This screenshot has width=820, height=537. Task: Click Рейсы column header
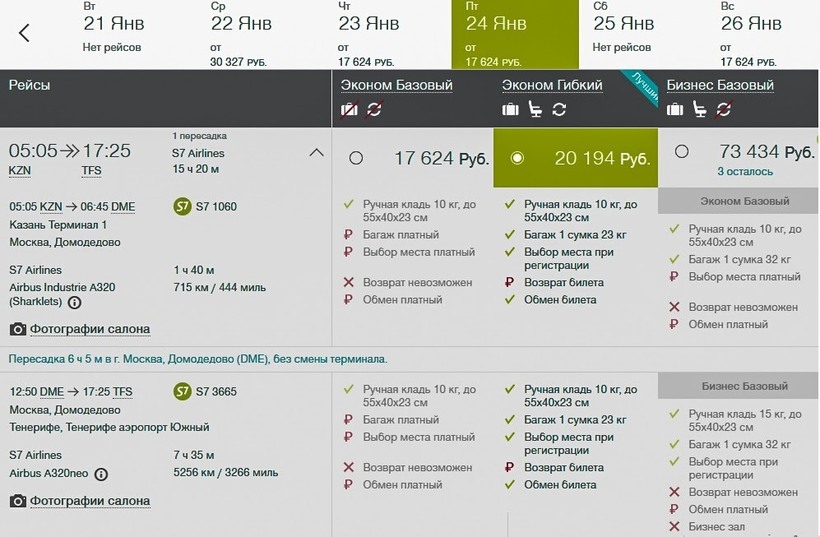29,85
